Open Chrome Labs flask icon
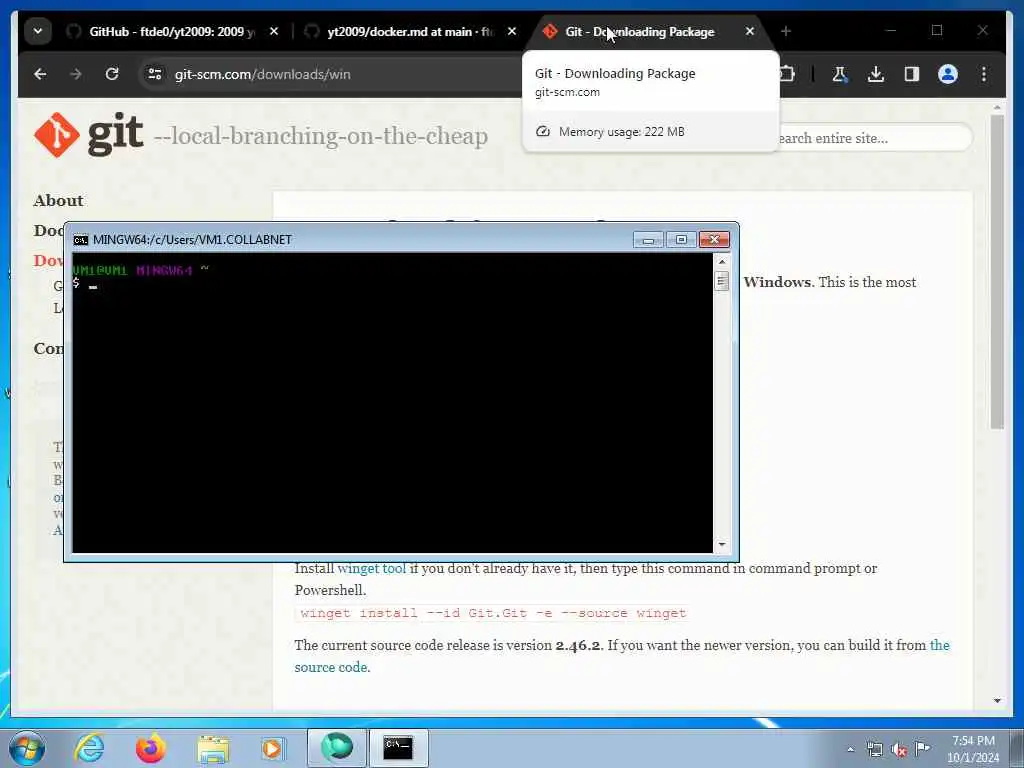 coord(840,74)
